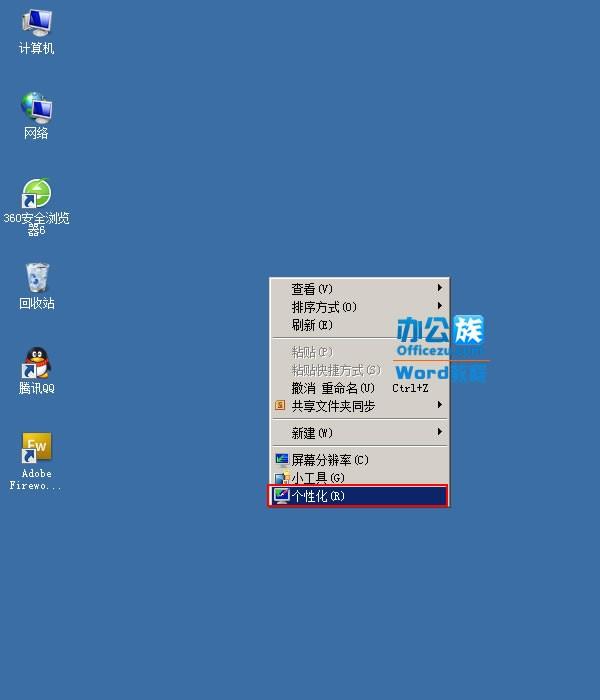Click the orange 共享文件夹同步 icon
This screenshot has height=700, width=600.
(280, 405)
